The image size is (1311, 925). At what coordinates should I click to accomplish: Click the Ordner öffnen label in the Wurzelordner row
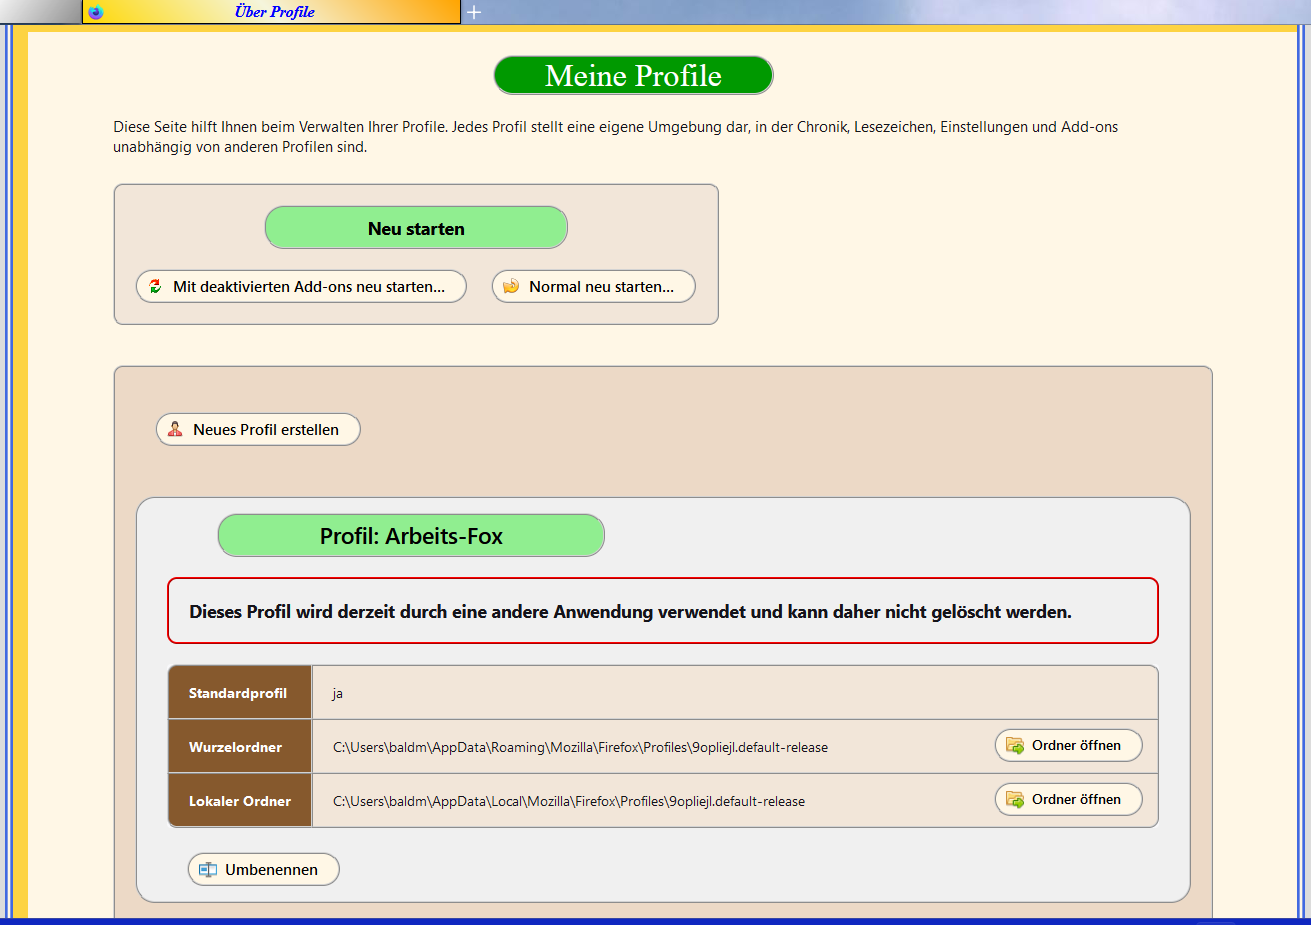1076,745
